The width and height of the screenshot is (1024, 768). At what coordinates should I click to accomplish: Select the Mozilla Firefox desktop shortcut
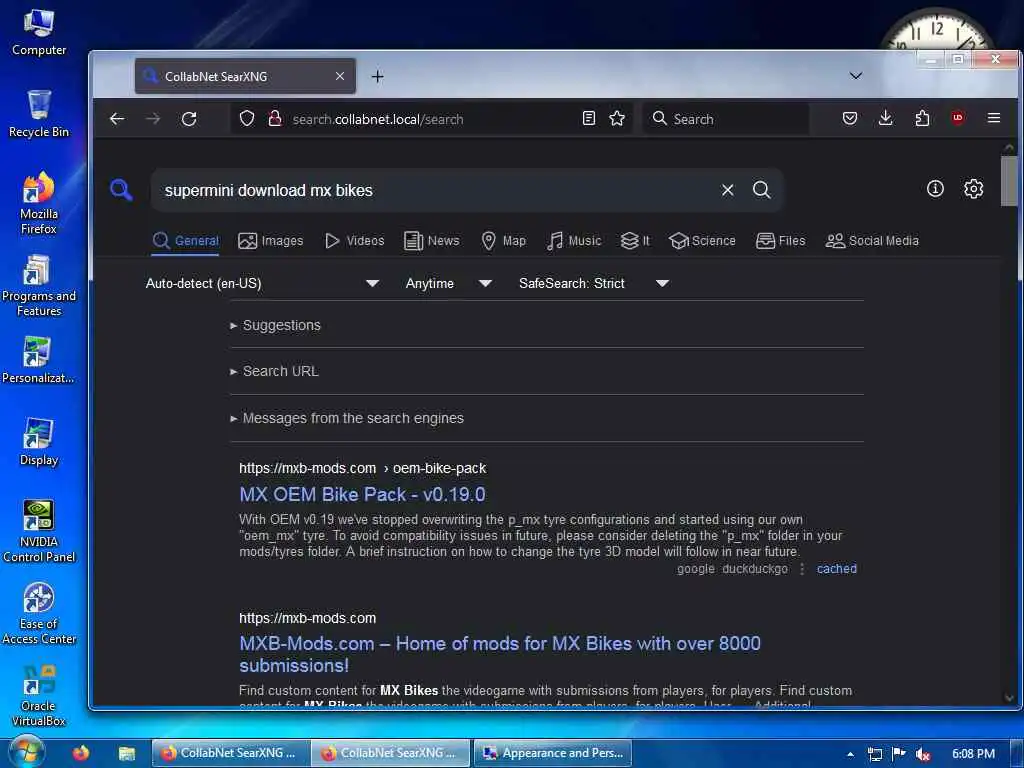(x=39, y=203)
